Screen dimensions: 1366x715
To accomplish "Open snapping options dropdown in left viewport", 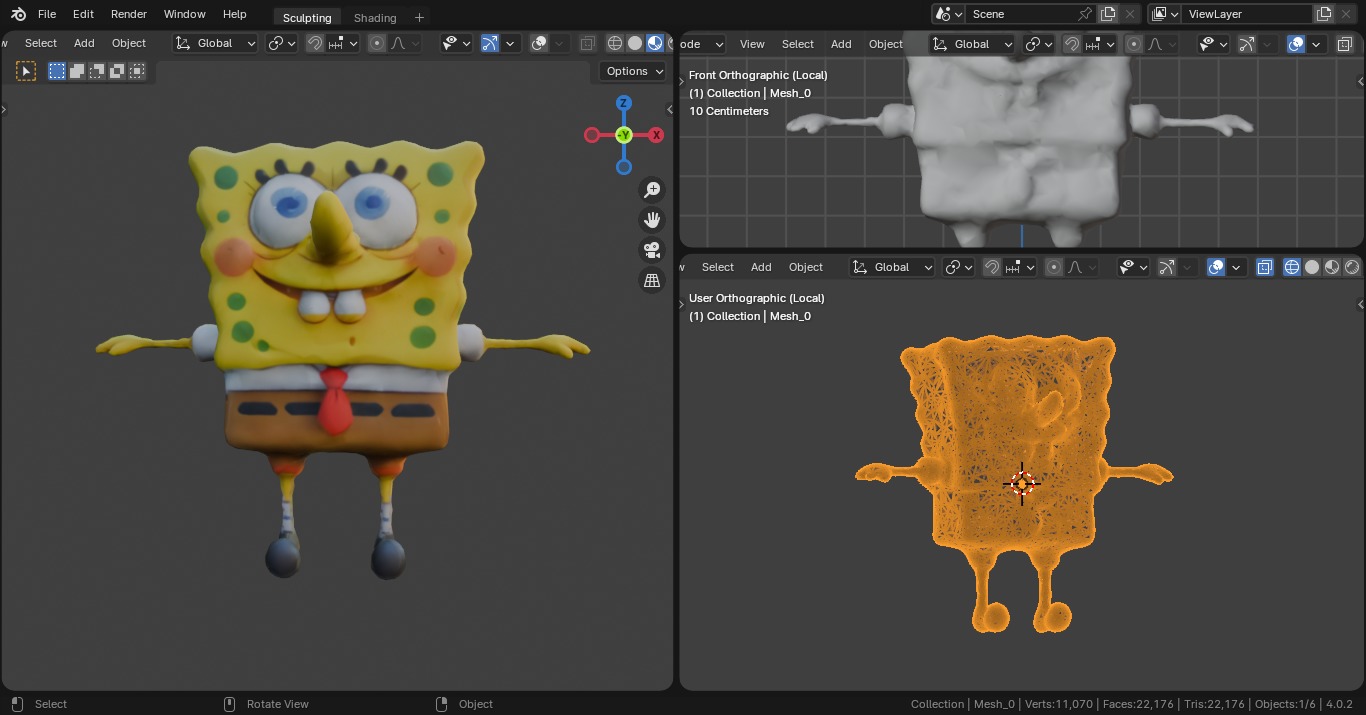I will click(x=342, y=43).
